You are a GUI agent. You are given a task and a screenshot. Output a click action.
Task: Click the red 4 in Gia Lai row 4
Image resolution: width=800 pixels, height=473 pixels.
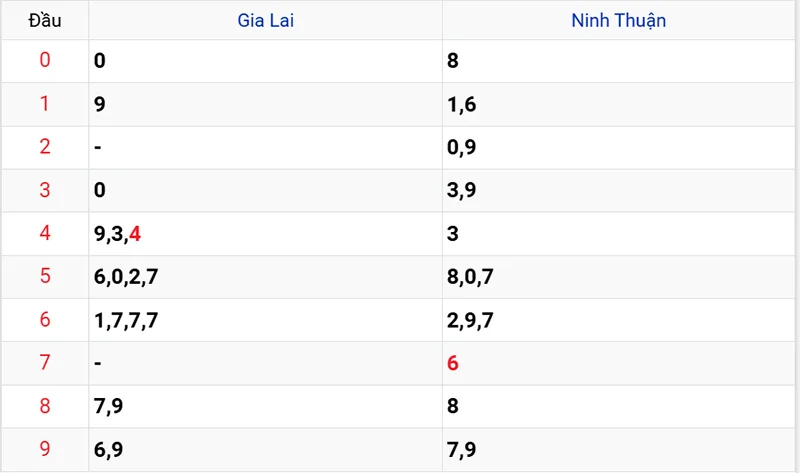tap(135, 234)
